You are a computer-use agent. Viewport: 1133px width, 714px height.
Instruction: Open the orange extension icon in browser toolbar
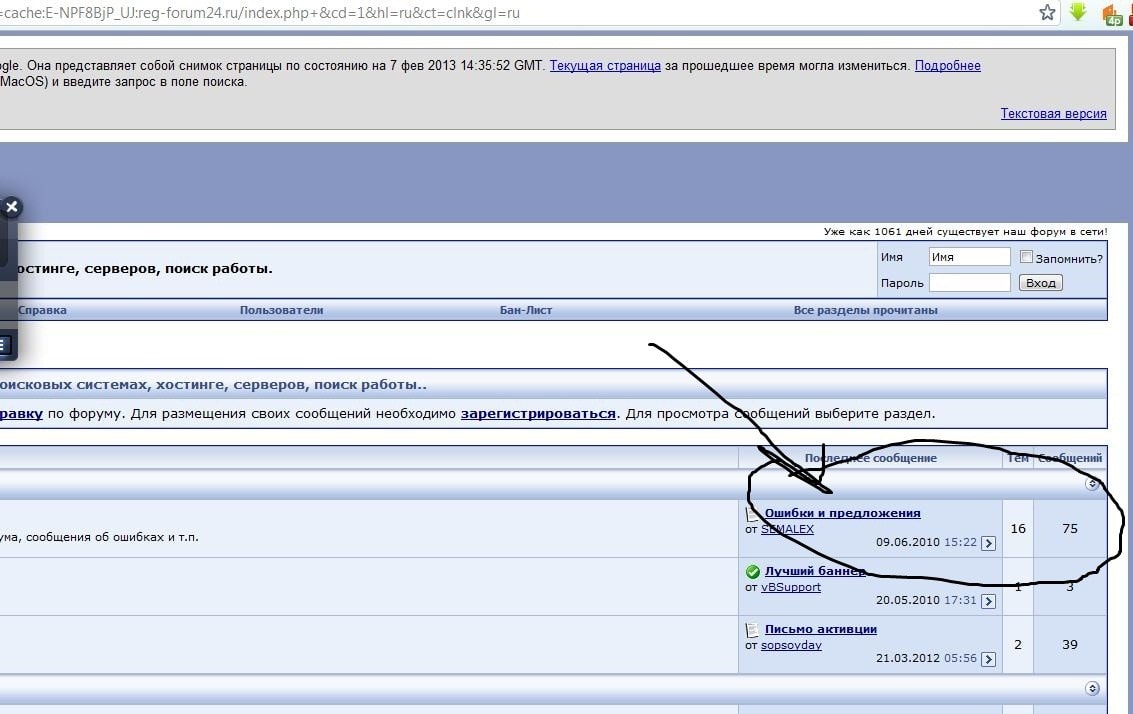[x=1111, y=14]
